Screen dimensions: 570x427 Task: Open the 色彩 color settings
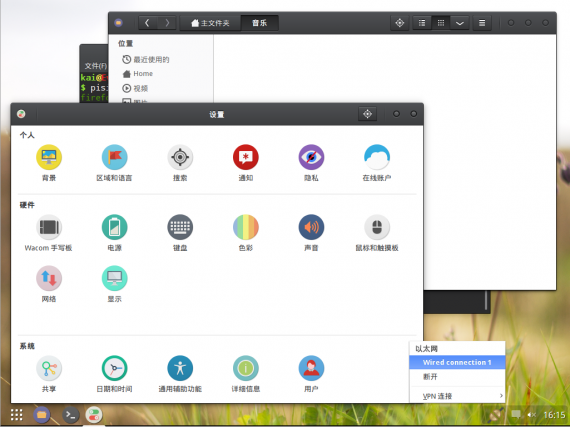[246, 233]
